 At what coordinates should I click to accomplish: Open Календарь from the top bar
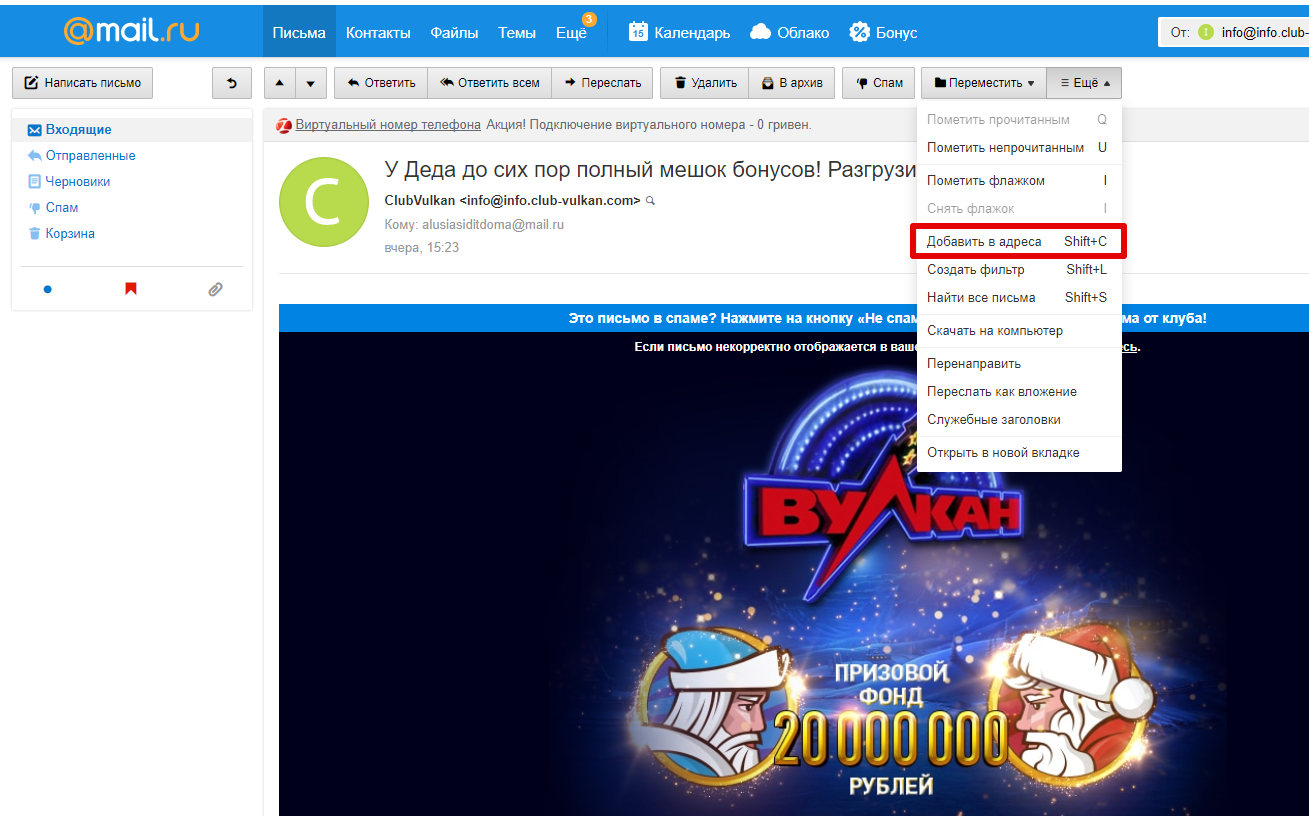(x=680, y=32)
